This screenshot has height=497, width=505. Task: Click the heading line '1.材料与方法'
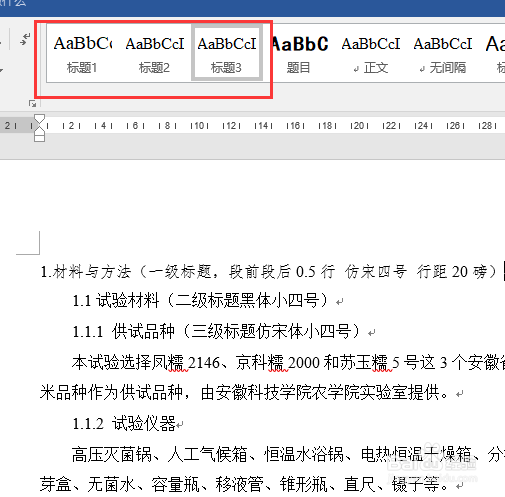(268, 272)
